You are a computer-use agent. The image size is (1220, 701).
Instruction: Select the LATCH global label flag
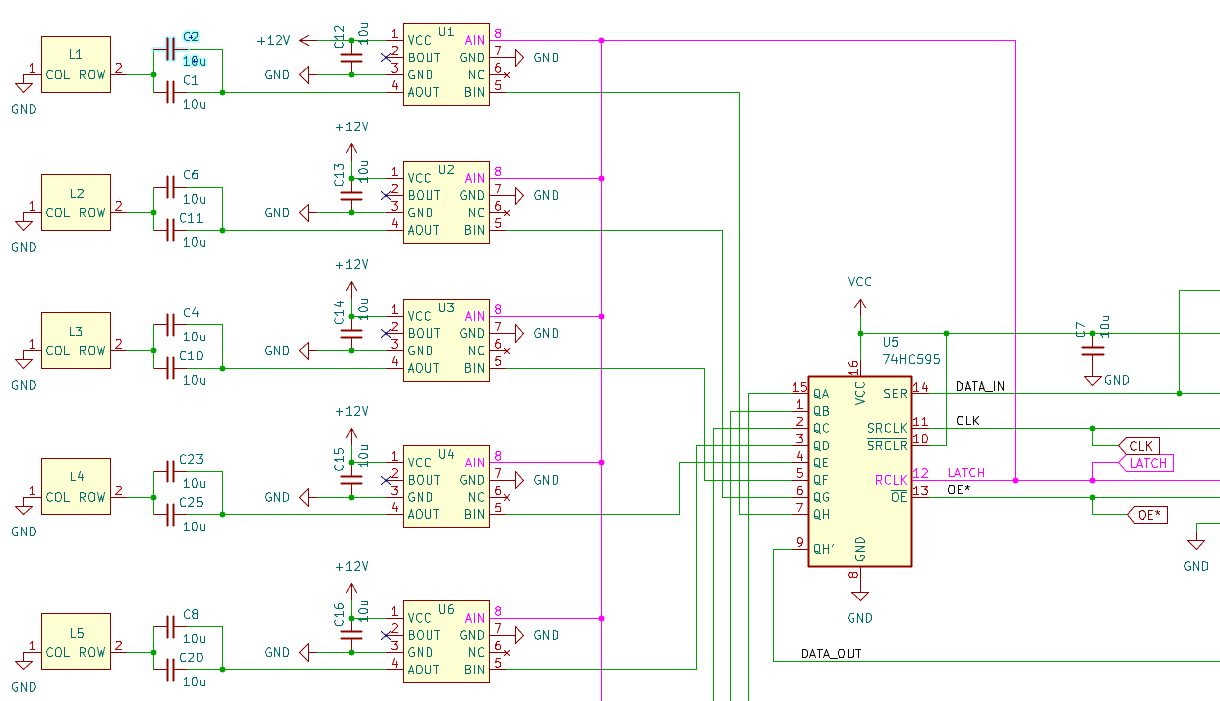point(1146,463)
